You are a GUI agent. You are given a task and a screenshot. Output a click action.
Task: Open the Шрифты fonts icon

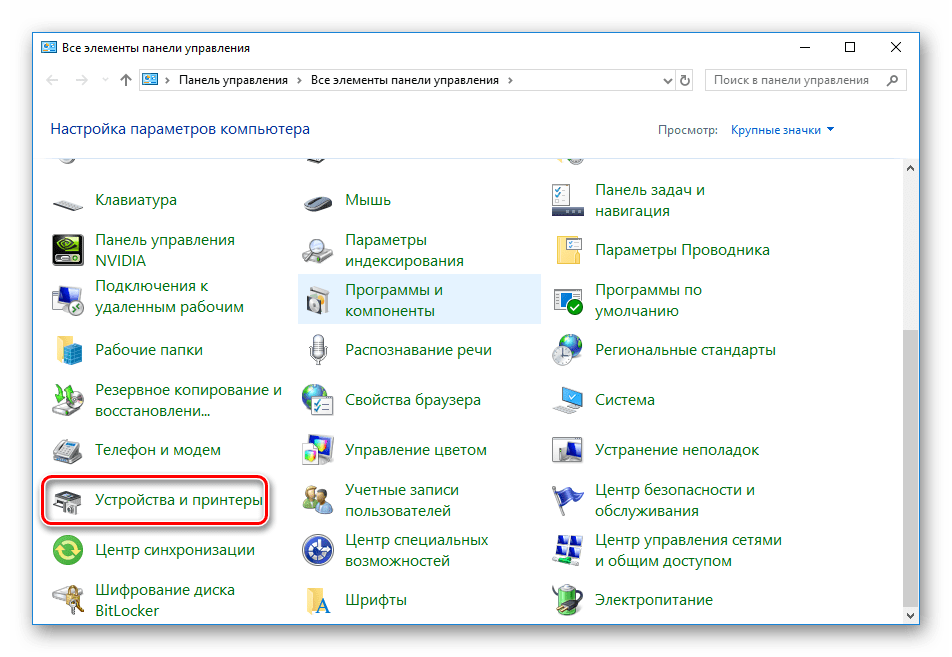(317, 600)
